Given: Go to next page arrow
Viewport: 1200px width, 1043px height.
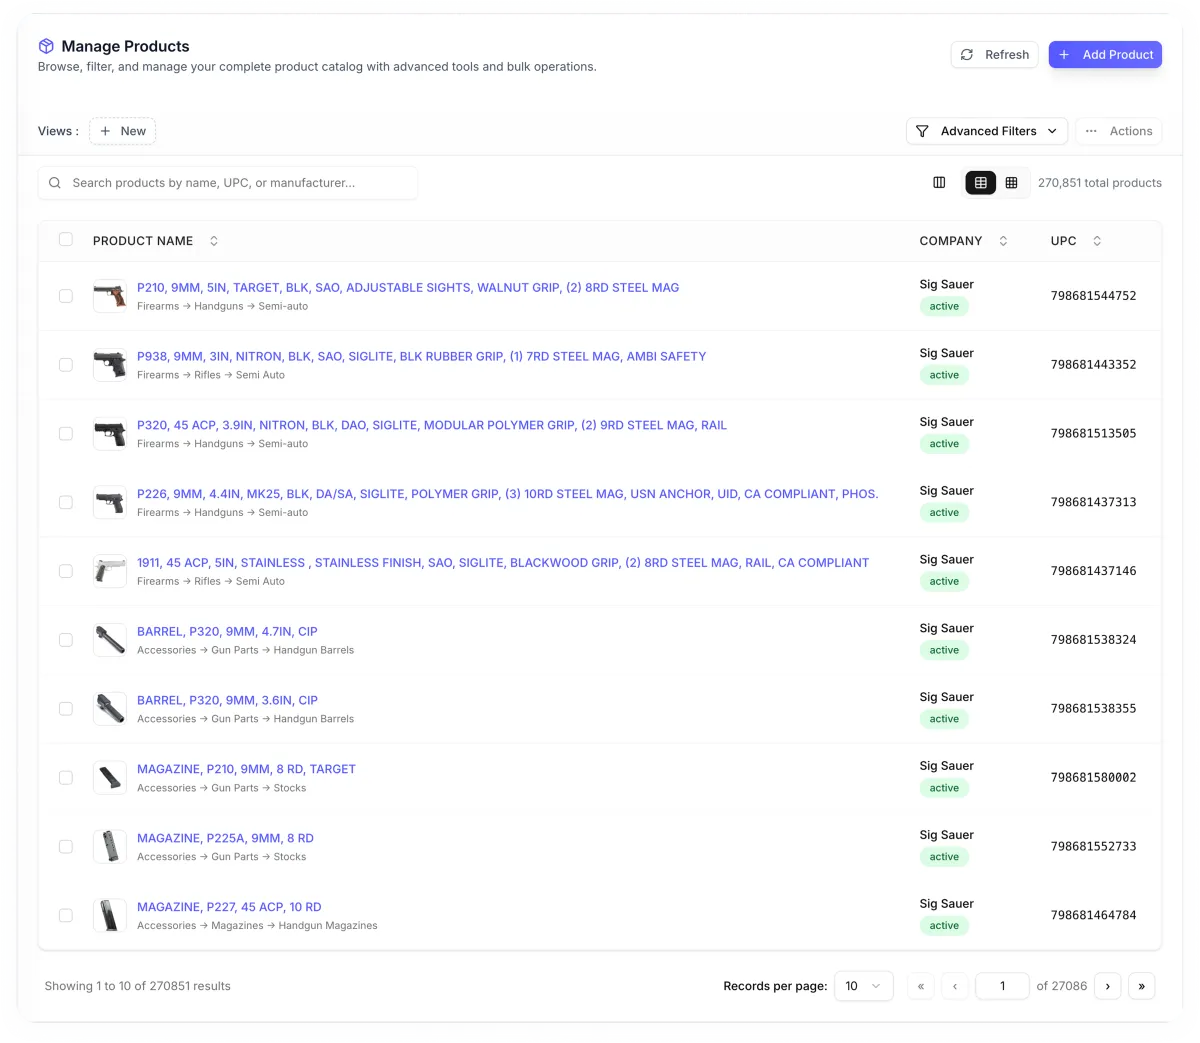Looking at the screenshot, I should pyautogui.click(x=1107, y=986).
